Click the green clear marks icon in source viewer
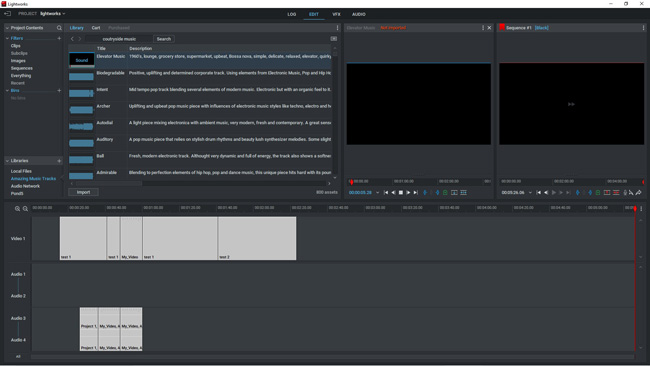 pos(445,192)
